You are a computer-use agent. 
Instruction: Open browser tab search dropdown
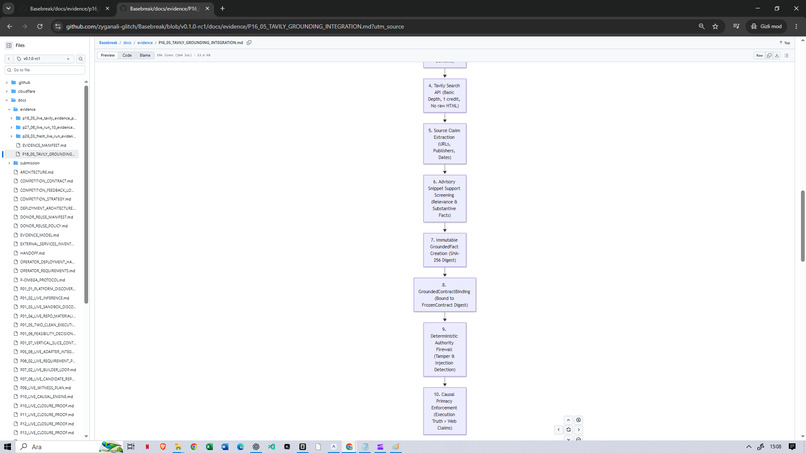(x=8, y=8)
